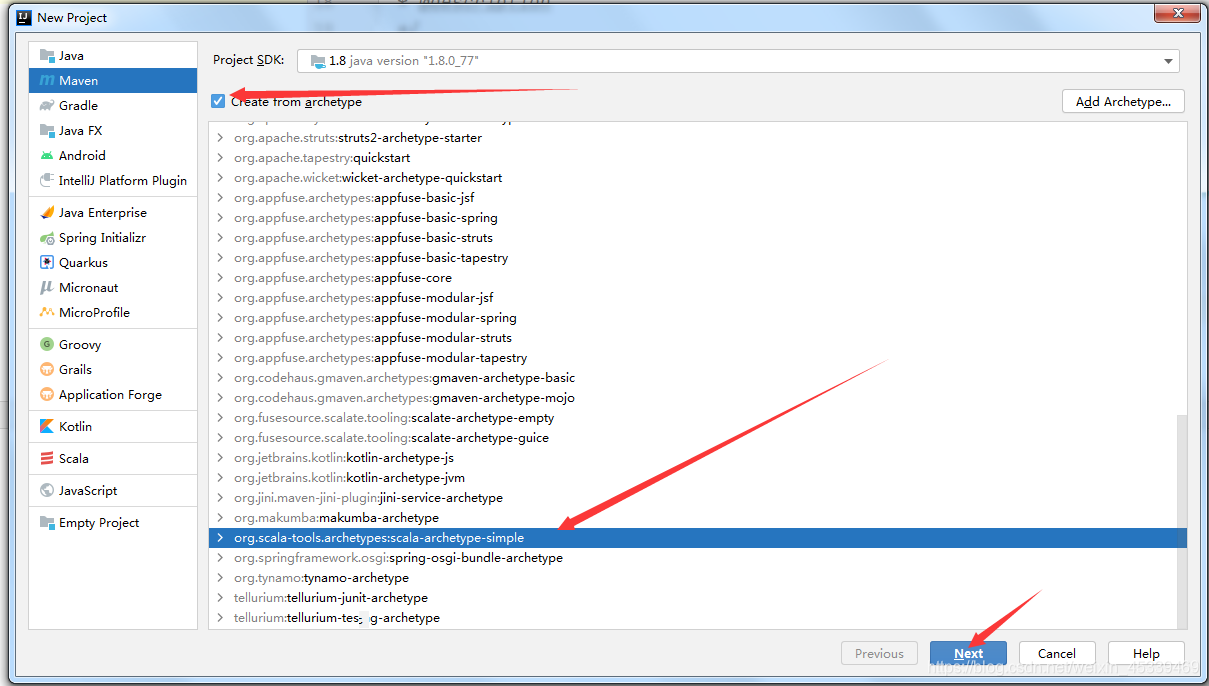Select the Java Enterprise icon
The height and width of the screenshot is (686, 1209).
(x=46, y=213)
